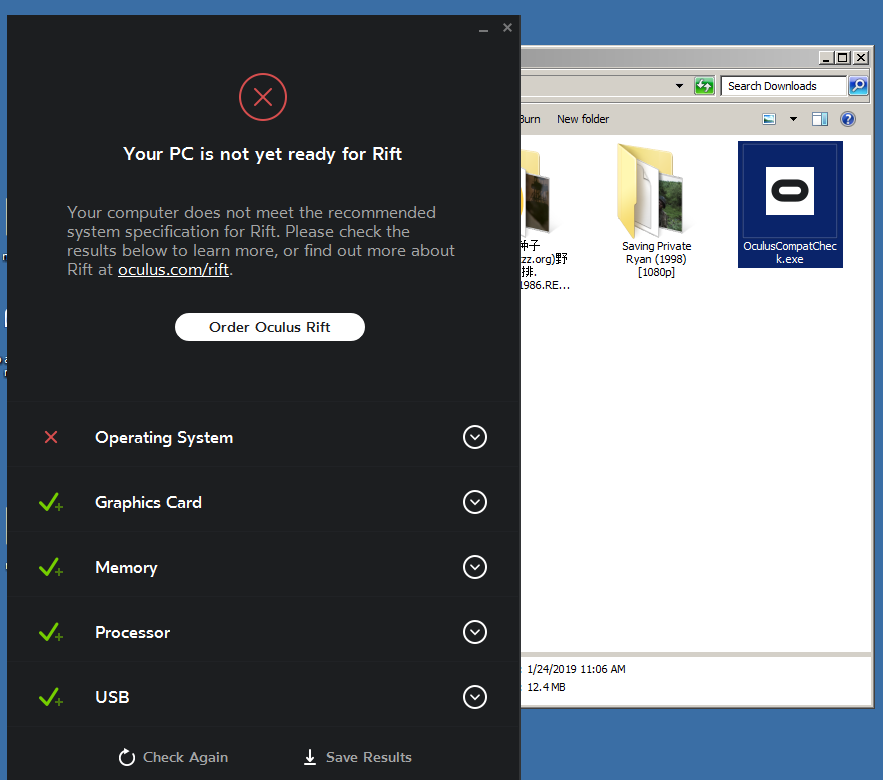The width and height of the screenshot is (883, 780).
Task: Click the 1/24/2019 11:06 AM date in details pane
Action: (x=576, y=669)
